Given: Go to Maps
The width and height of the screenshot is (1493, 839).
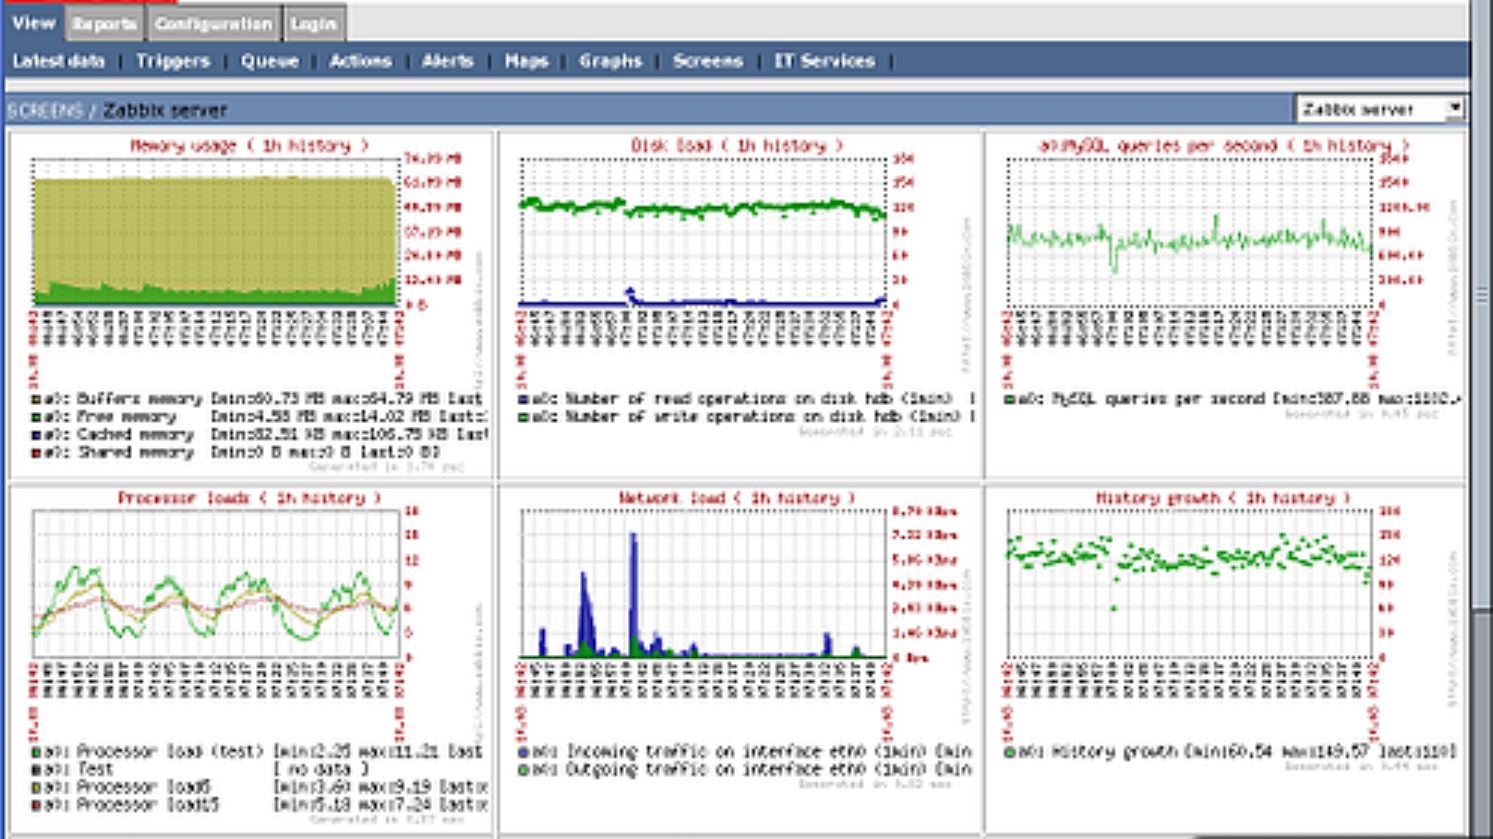Looking at the screenshot, I should tap(526, 61).
